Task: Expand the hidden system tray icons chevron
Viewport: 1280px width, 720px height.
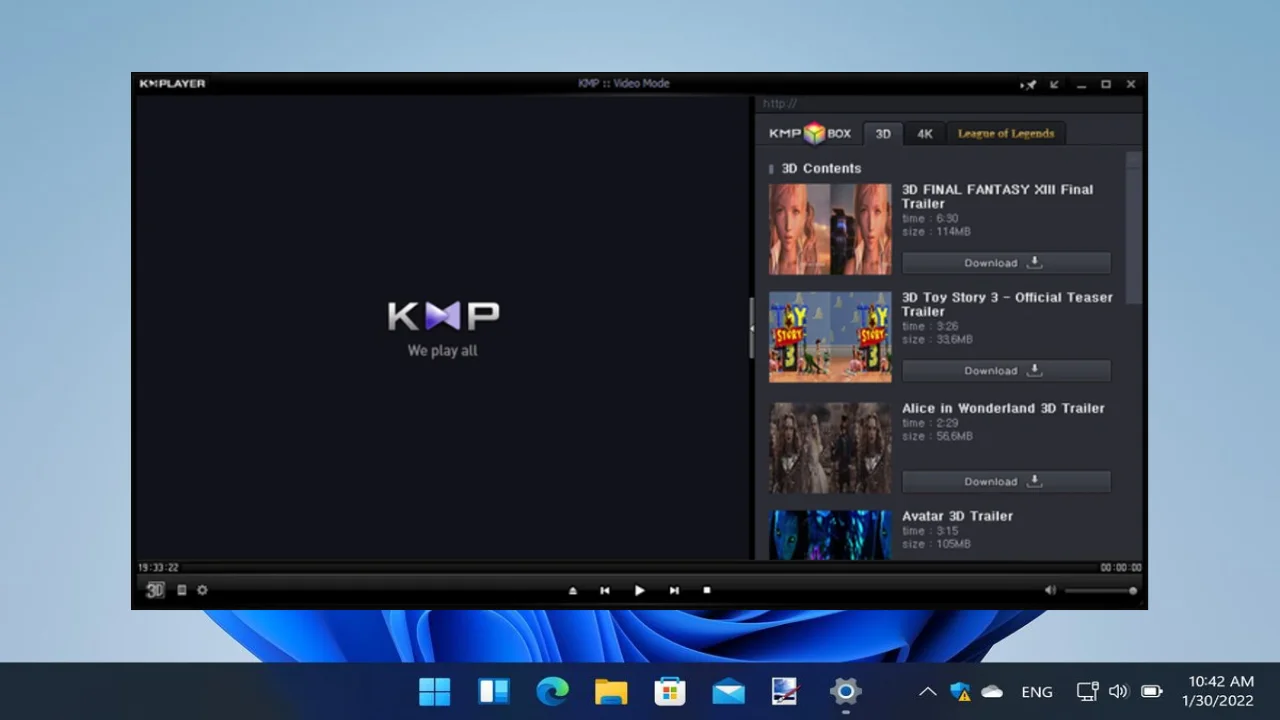Action: point(927,692)
